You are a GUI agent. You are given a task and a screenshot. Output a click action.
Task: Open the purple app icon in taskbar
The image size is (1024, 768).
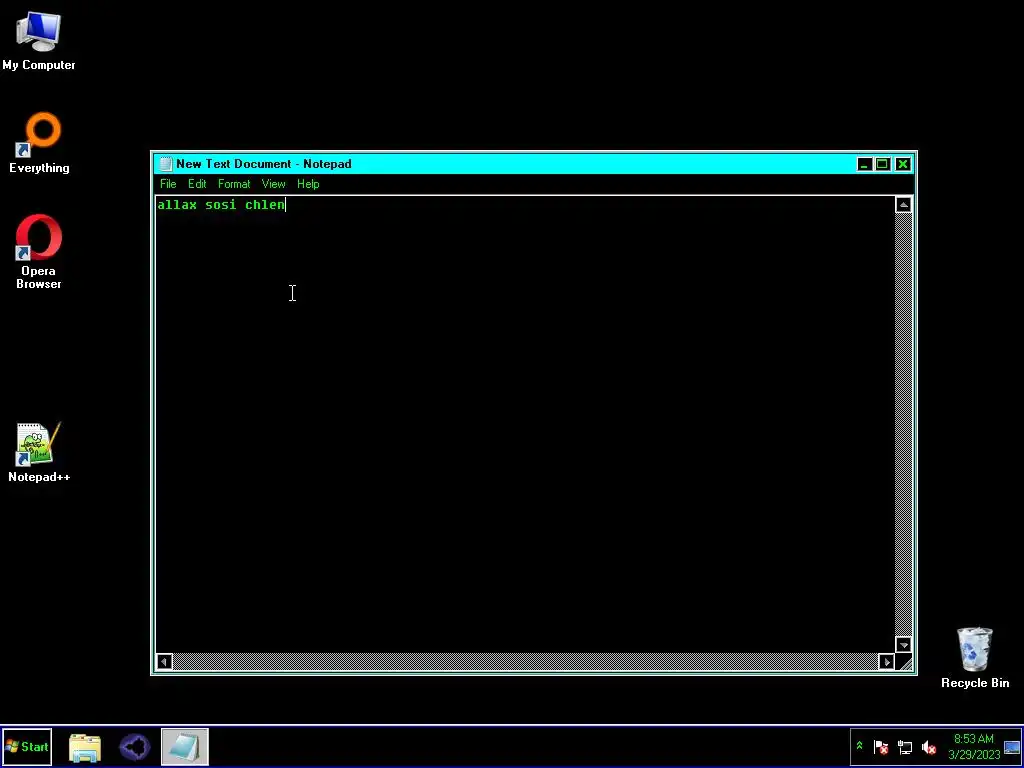135,747
